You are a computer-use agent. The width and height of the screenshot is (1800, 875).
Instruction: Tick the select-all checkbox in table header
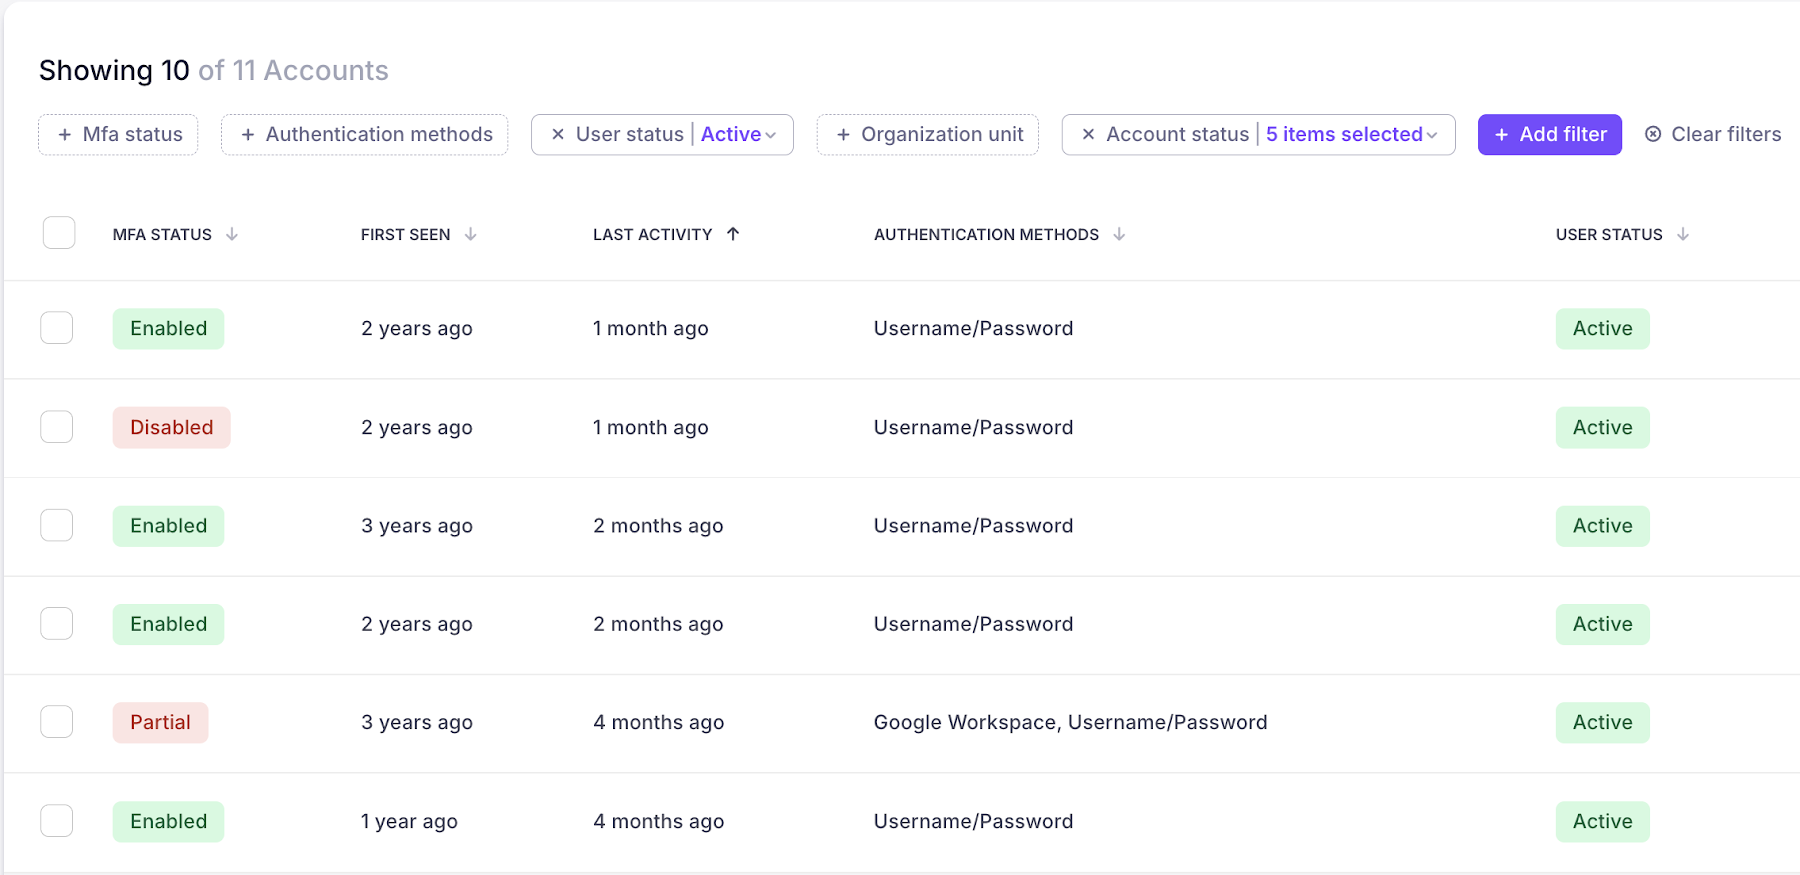(x=59, y=233)
